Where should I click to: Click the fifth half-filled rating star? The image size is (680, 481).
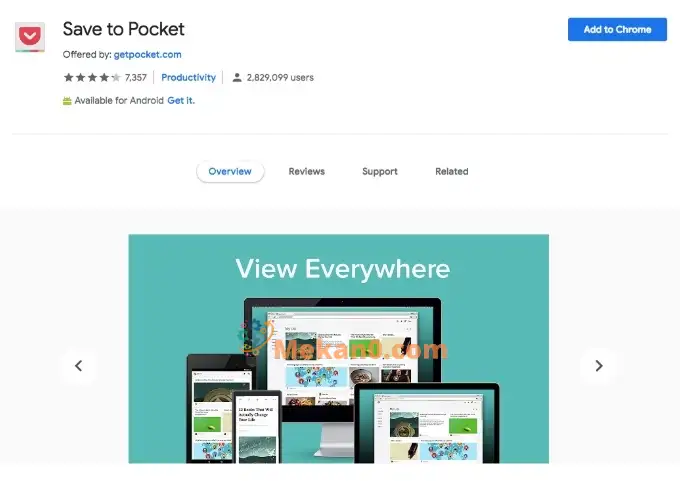click(116, 78)
